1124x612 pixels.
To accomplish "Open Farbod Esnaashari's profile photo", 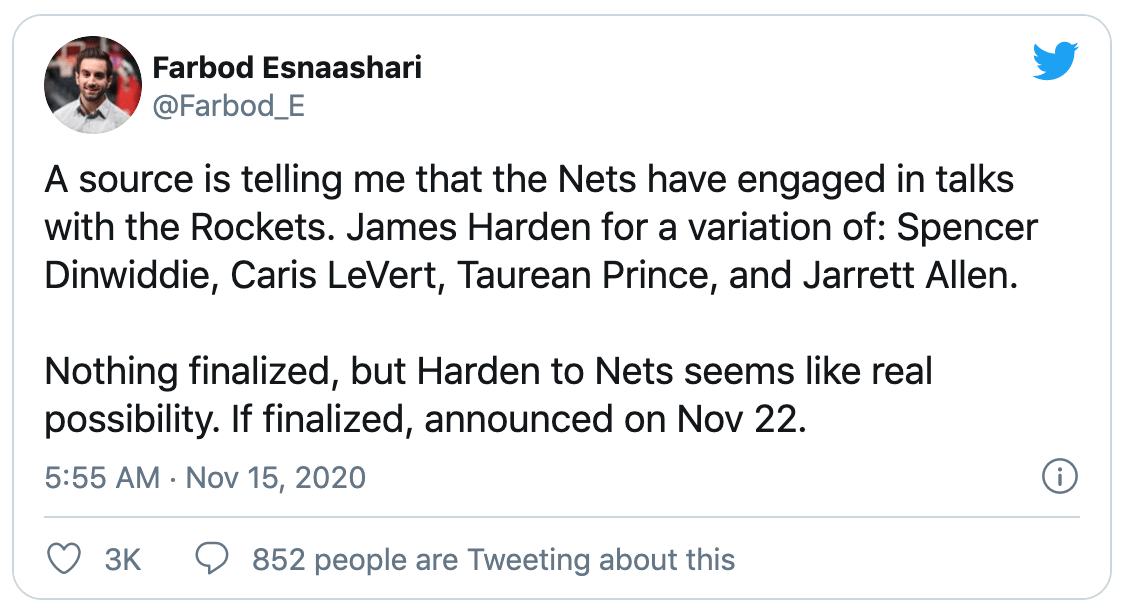I will [93, 85].
